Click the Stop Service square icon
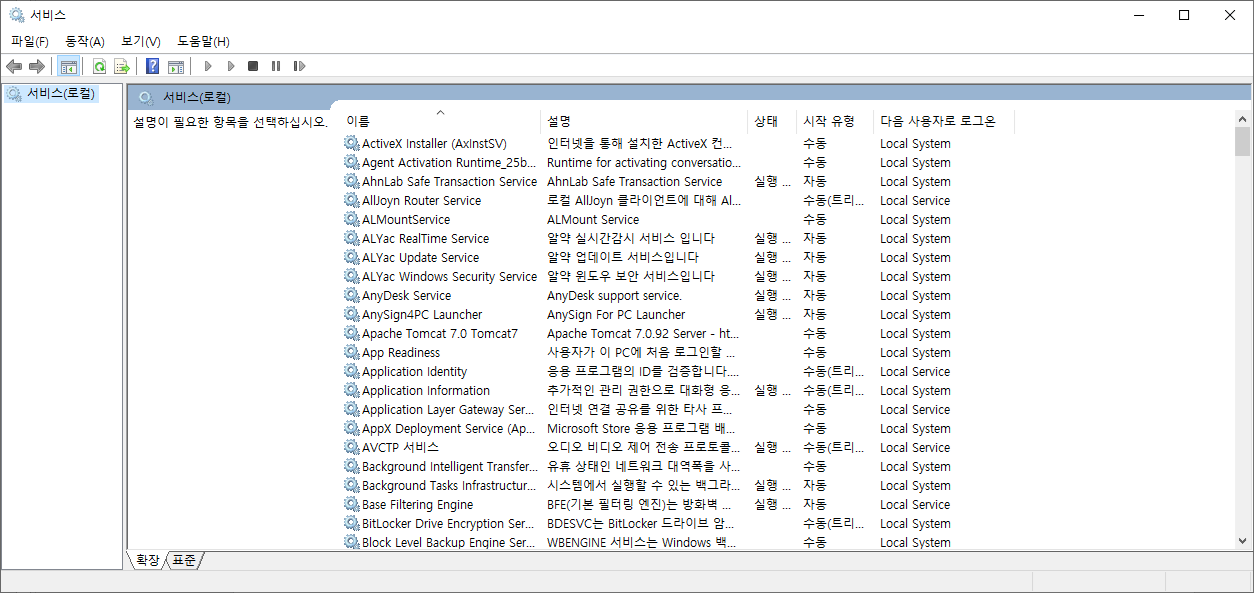Screen dimensions: 1254x593 tap(253, 66)
